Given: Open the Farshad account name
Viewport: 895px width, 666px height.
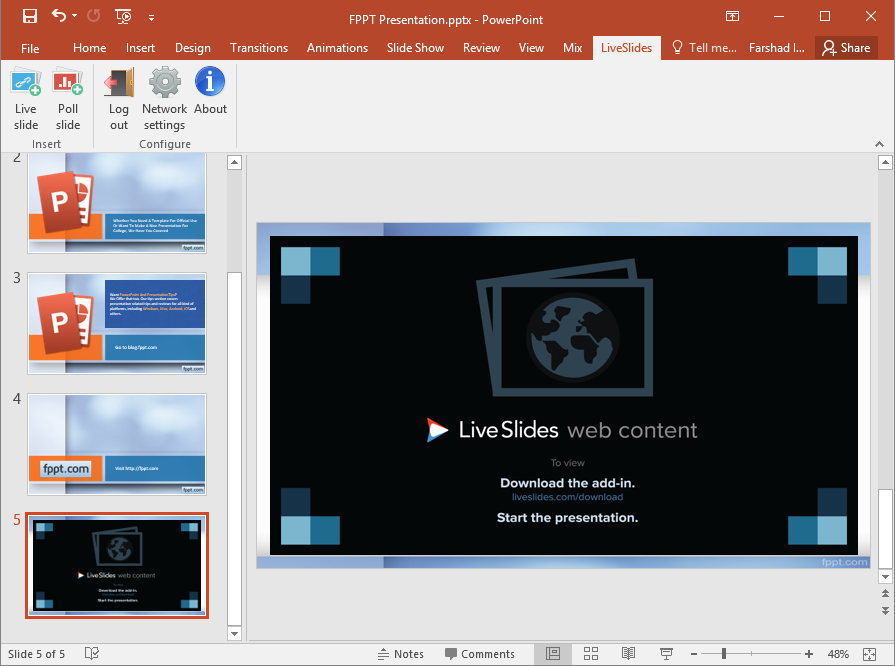Looking at the screenshot, I should pyautogui.click(x=777, y=48).
